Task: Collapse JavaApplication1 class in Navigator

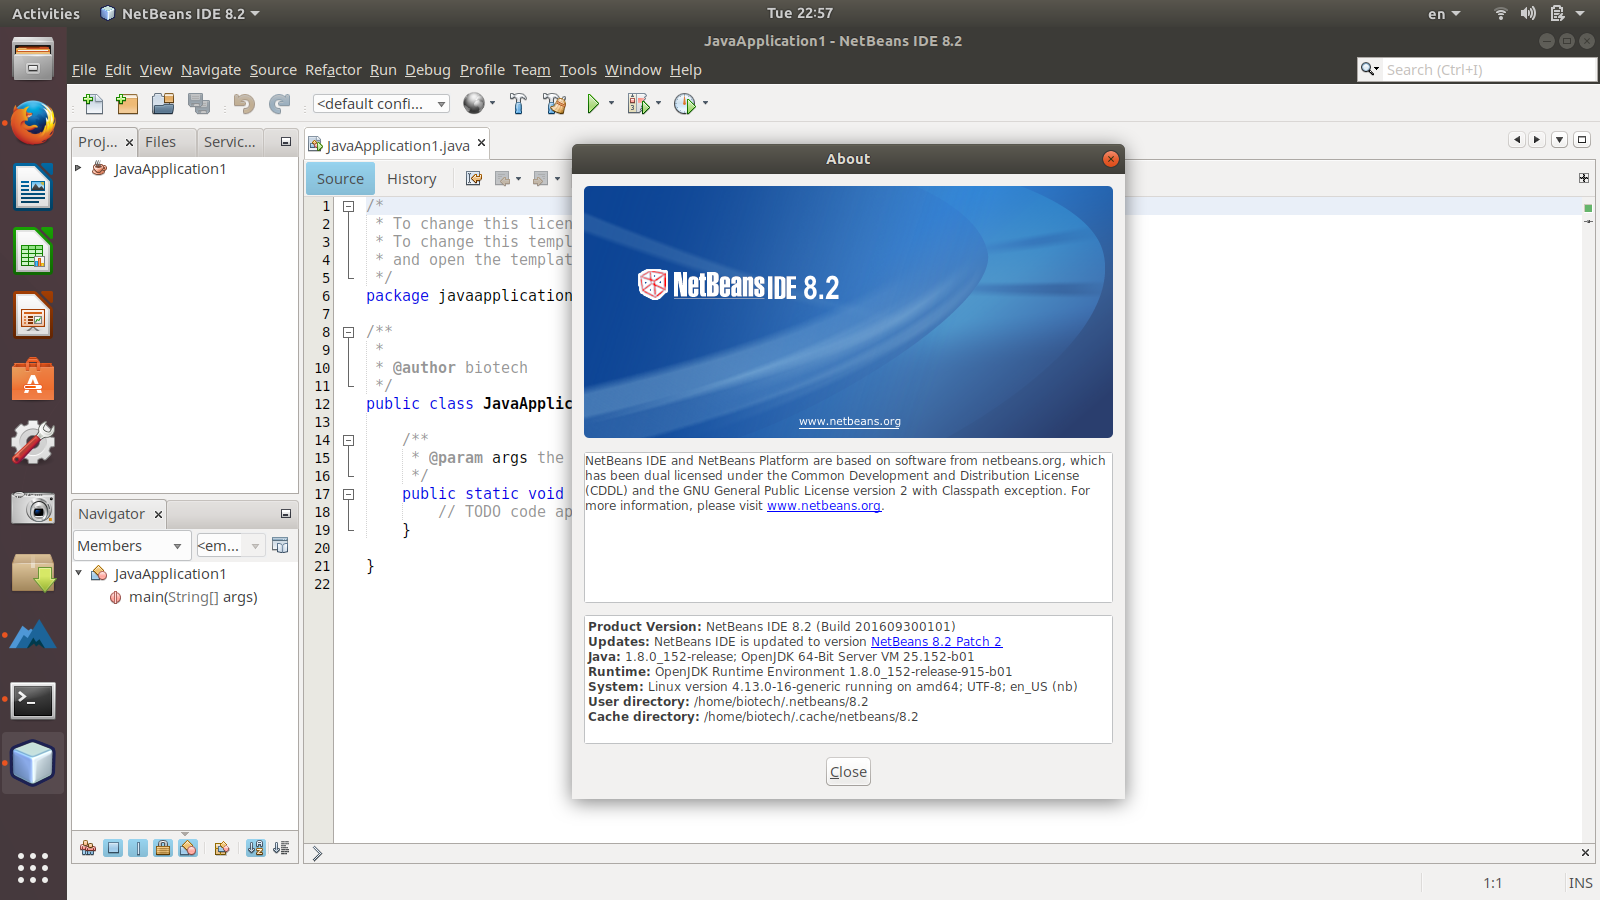Action: click(78, 573)
